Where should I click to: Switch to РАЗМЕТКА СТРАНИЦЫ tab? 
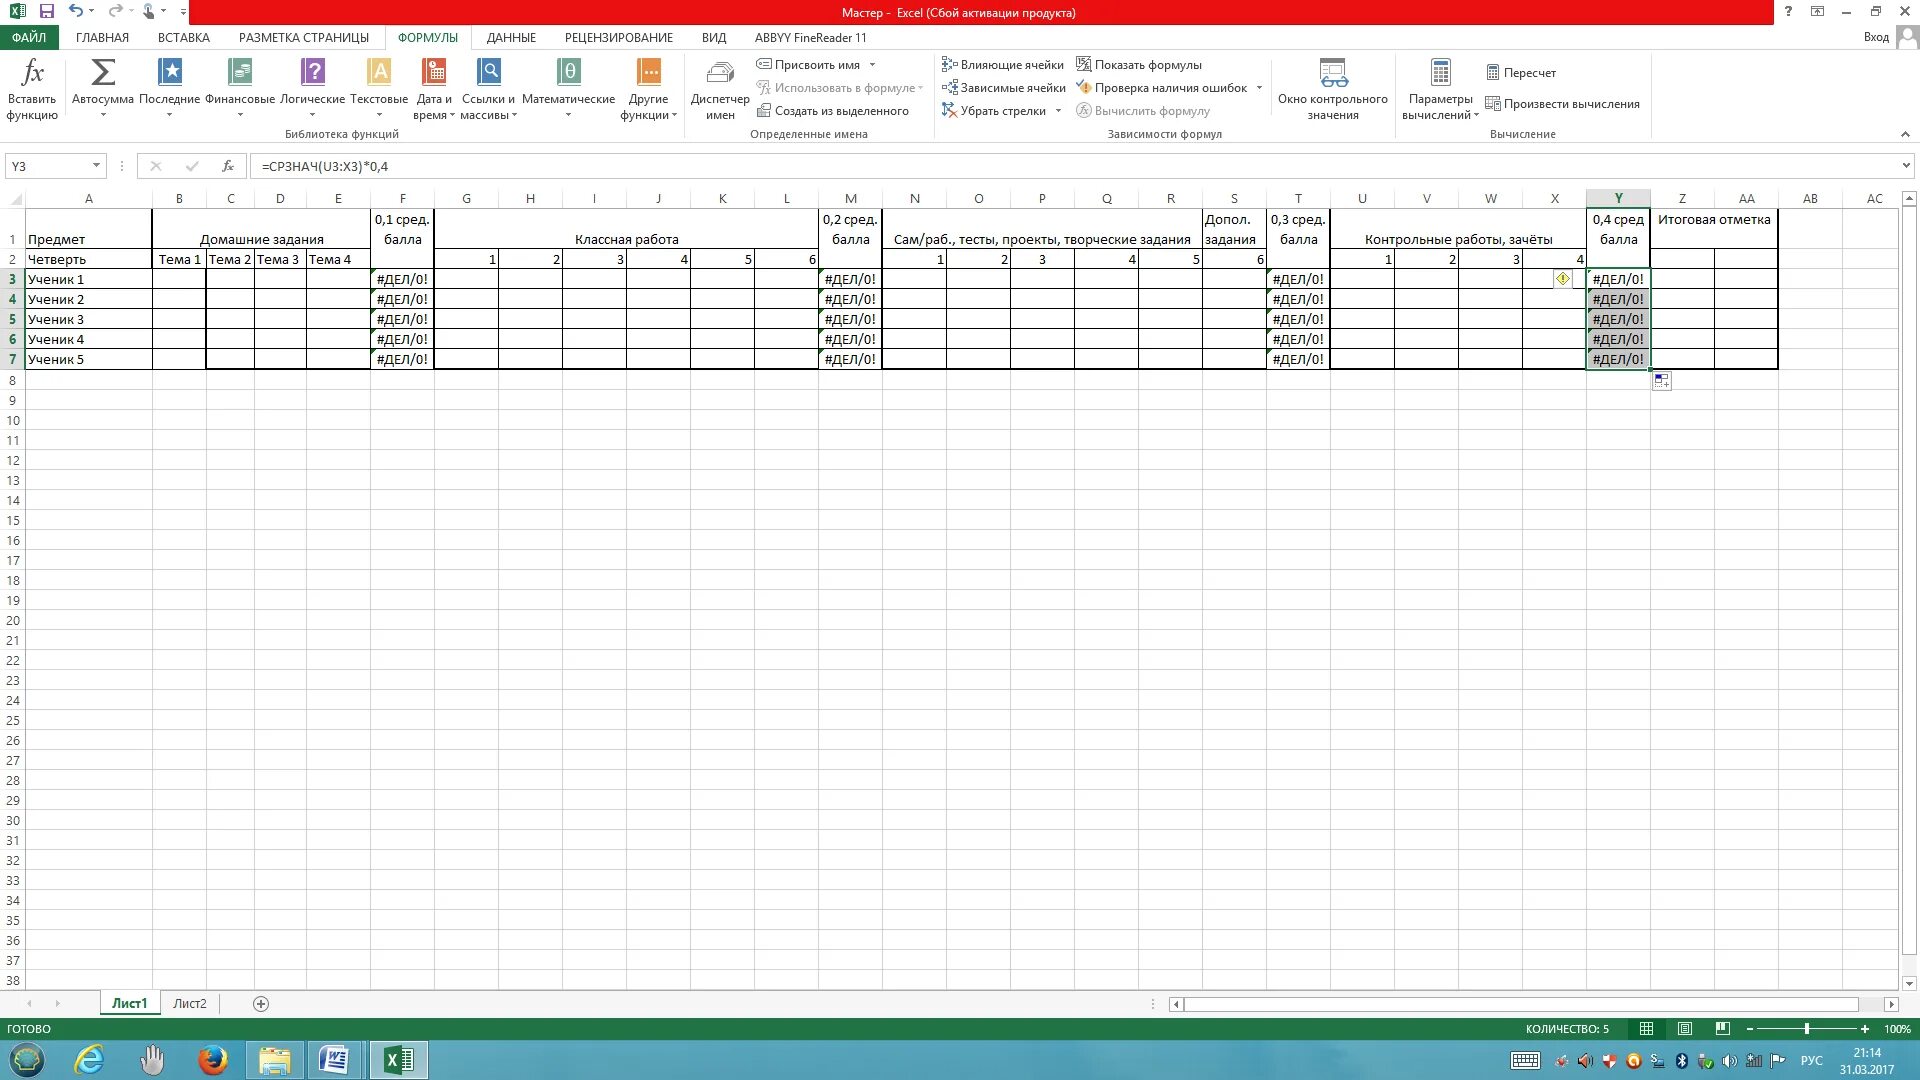pos(304,37)
